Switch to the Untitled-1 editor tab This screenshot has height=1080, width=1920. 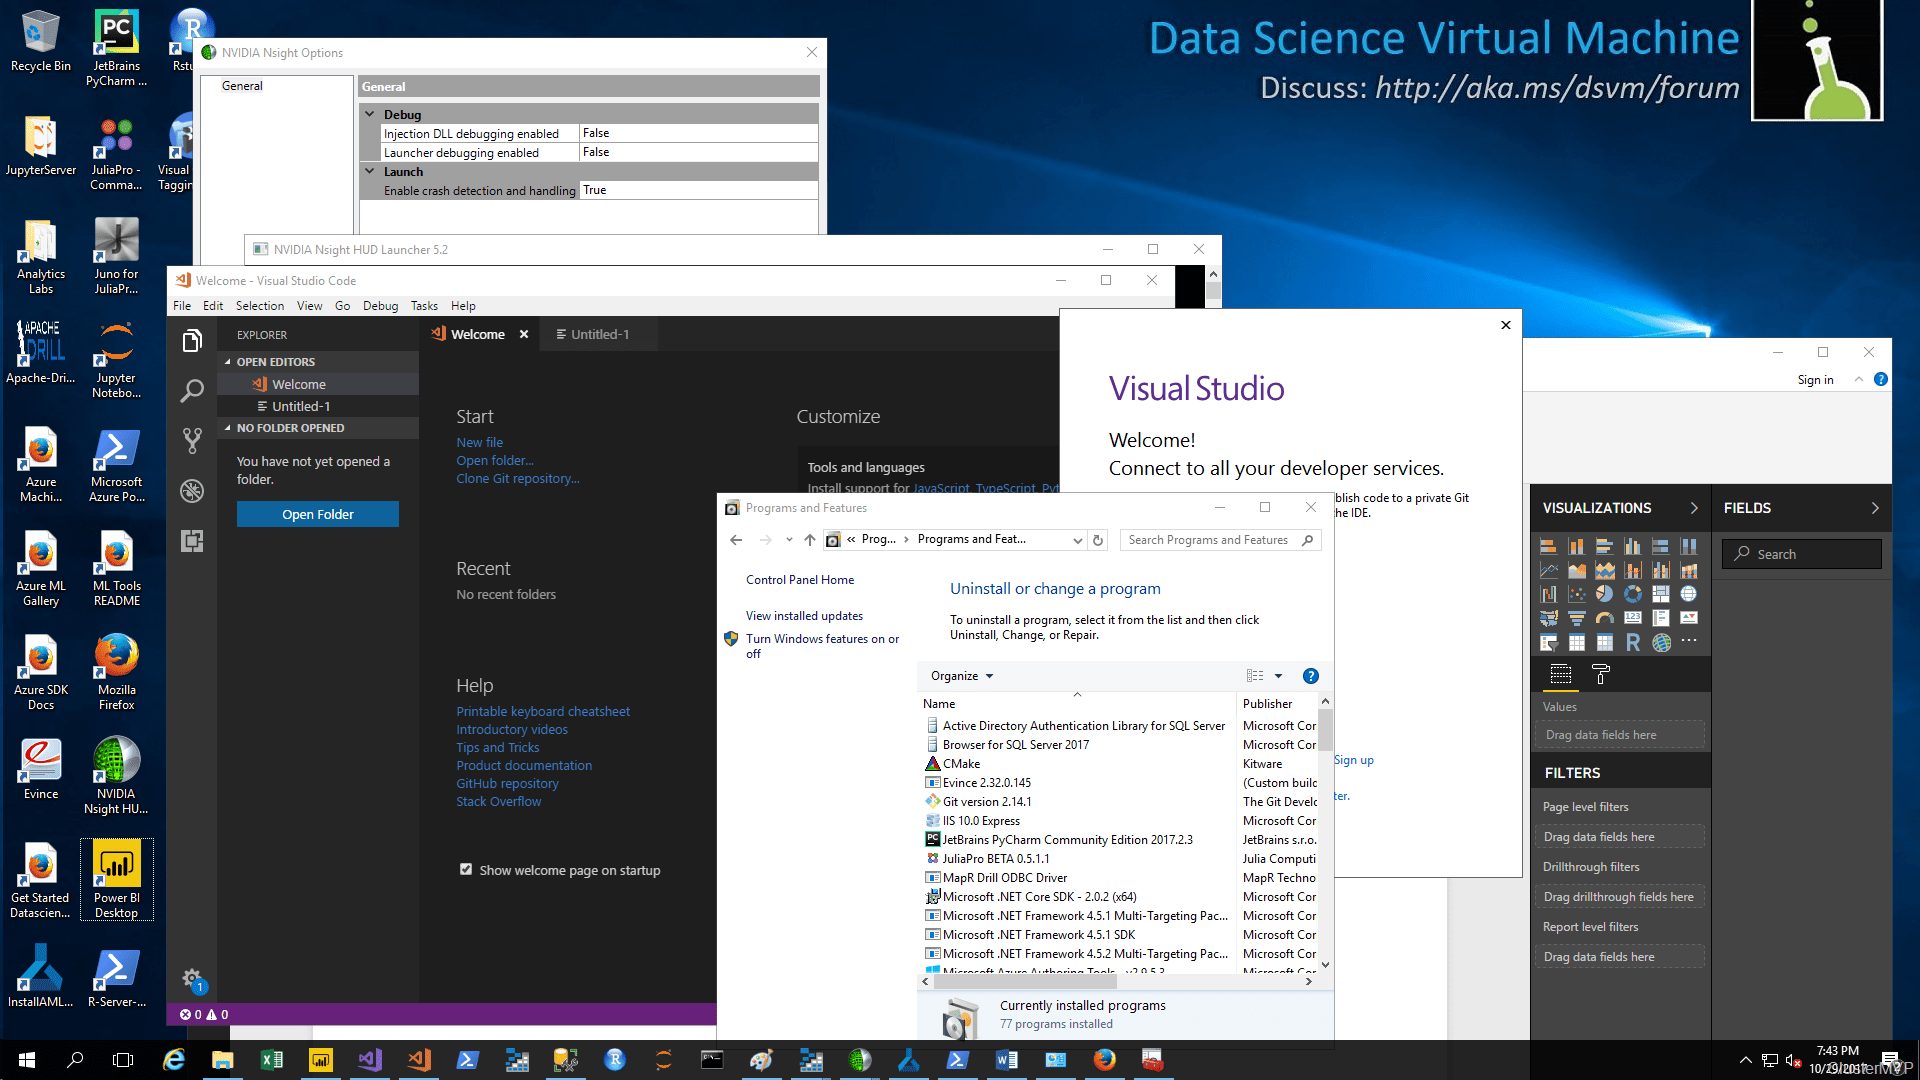[x=599, y=334]
